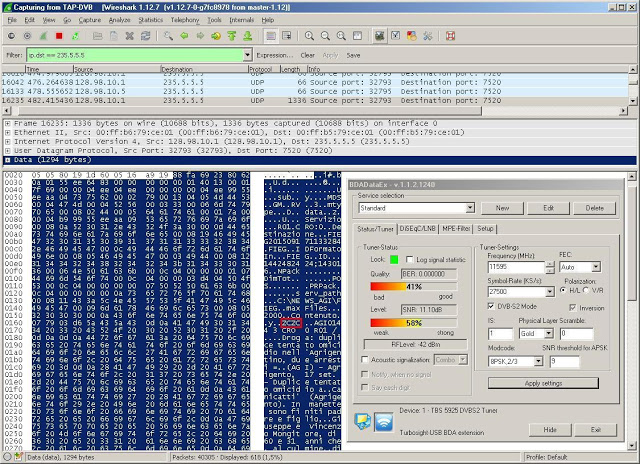640x464 pixels.
Task: Go forward in packet history
Action: [200, 36]
